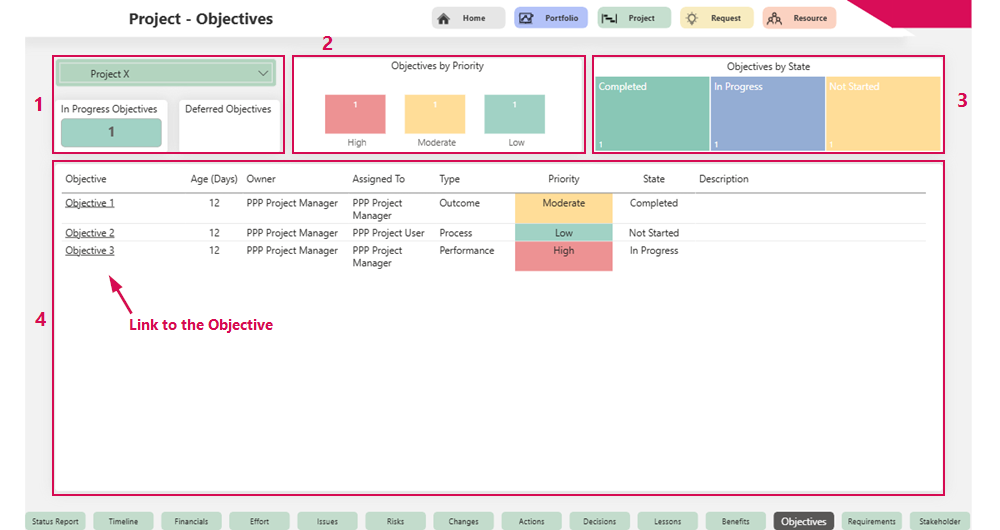Screen dimensions: 1000x530
Task: Click the In Progress Objectives count card
Action: tap(111, 132)
